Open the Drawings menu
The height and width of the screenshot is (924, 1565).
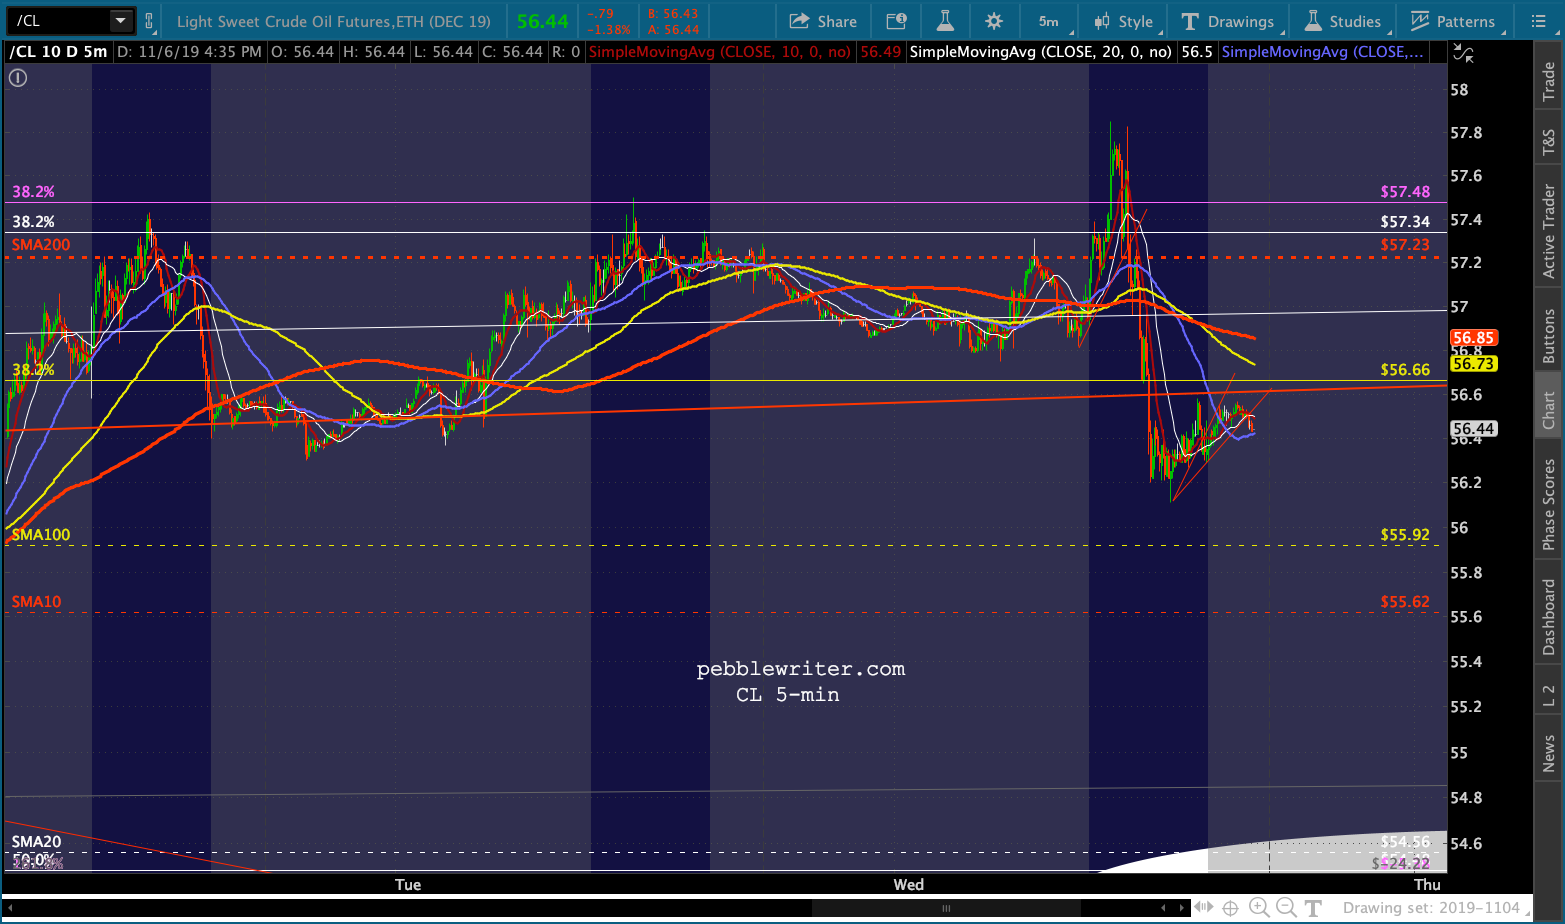click(1228, 21)
